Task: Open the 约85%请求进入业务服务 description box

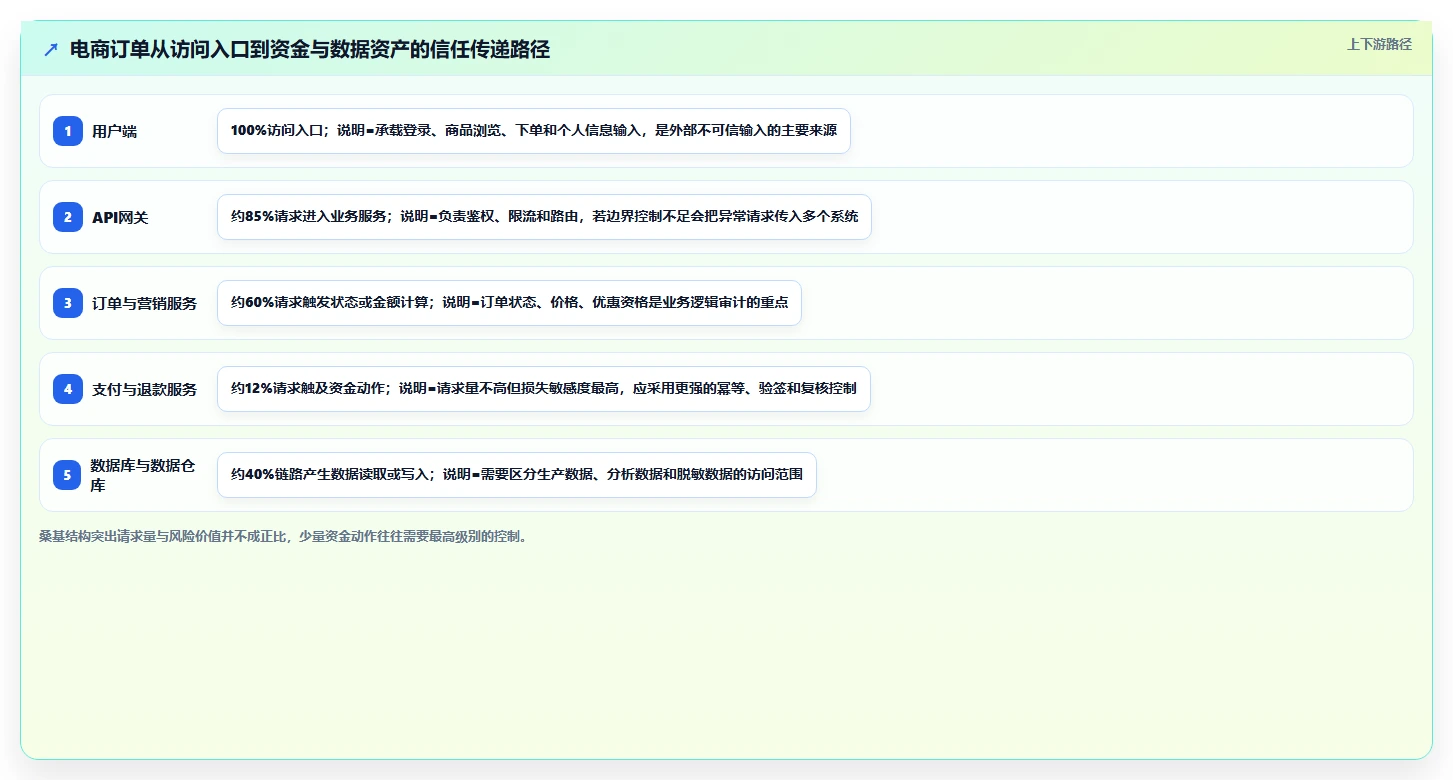Action: [544, 217]
